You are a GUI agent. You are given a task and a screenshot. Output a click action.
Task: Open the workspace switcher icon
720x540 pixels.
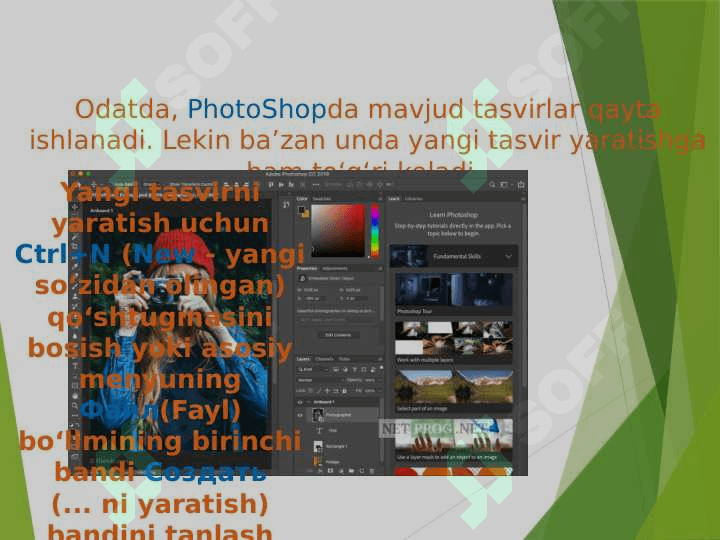[505, 185]
